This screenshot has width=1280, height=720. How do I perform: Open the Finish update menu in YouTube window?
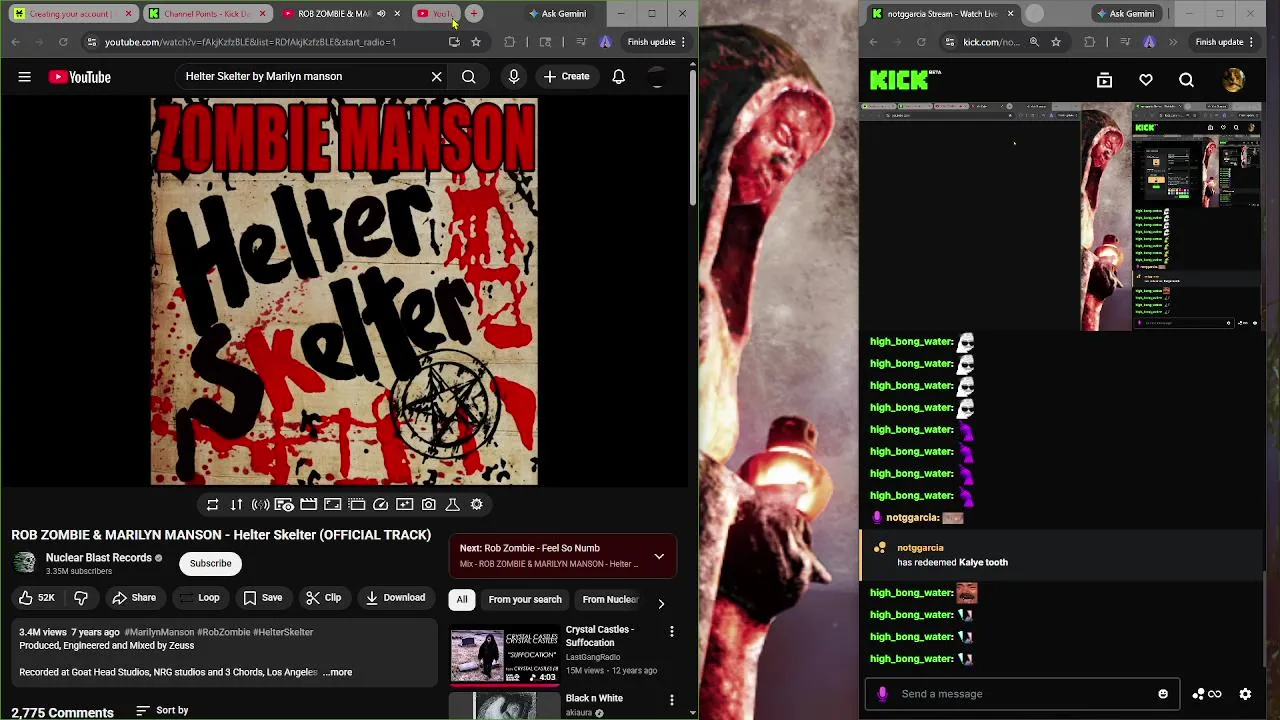pyautogui.click(x=656, y=42)
